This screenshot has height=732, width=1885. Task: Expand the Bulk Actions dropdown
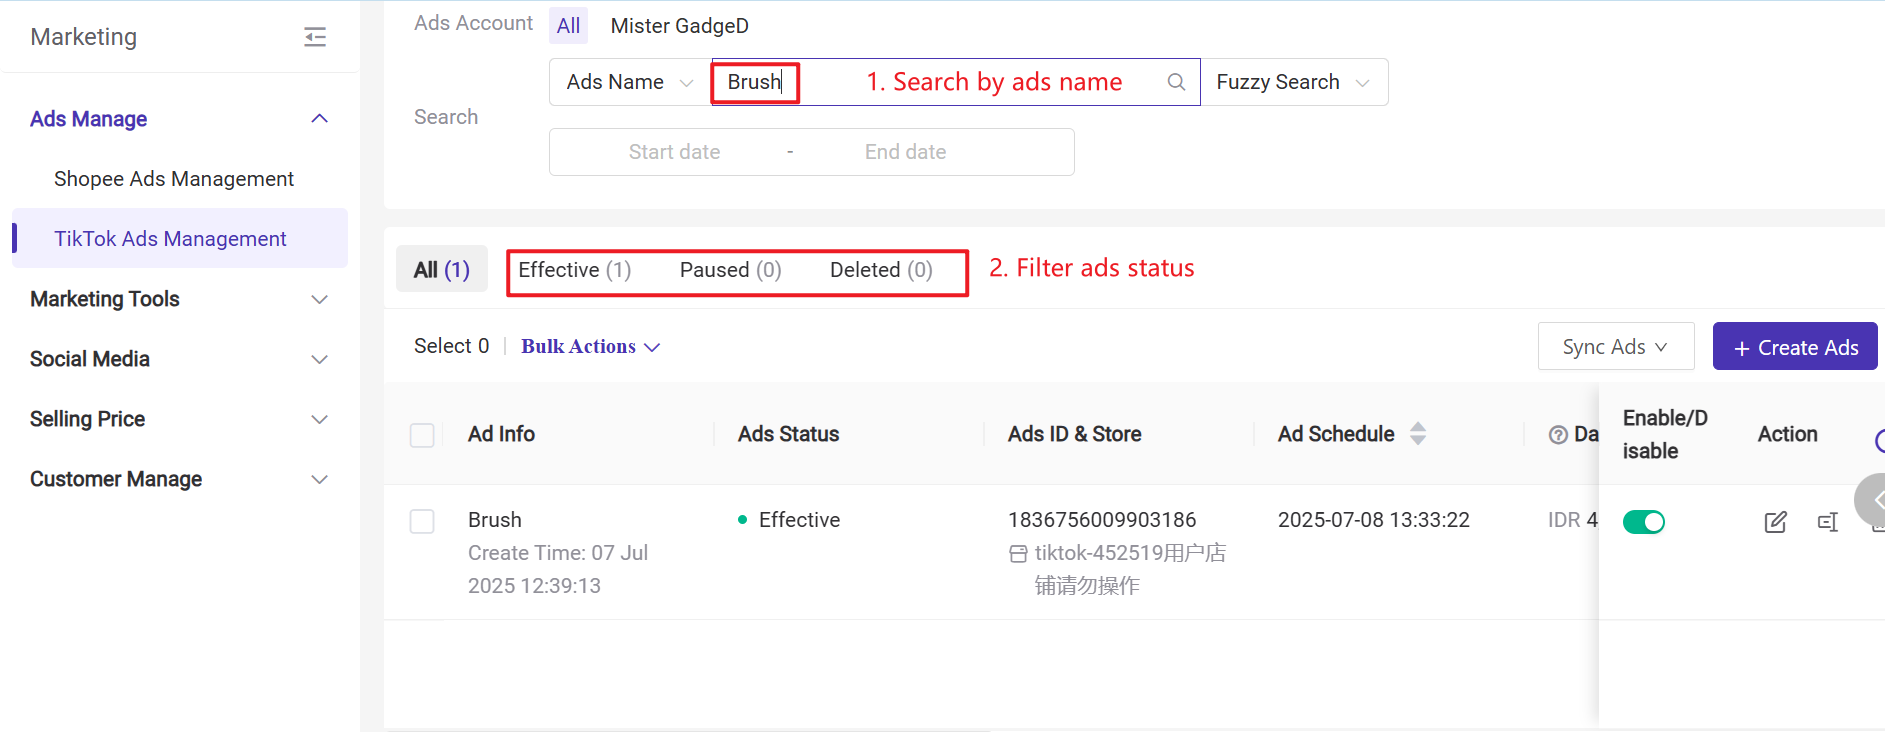590,347
